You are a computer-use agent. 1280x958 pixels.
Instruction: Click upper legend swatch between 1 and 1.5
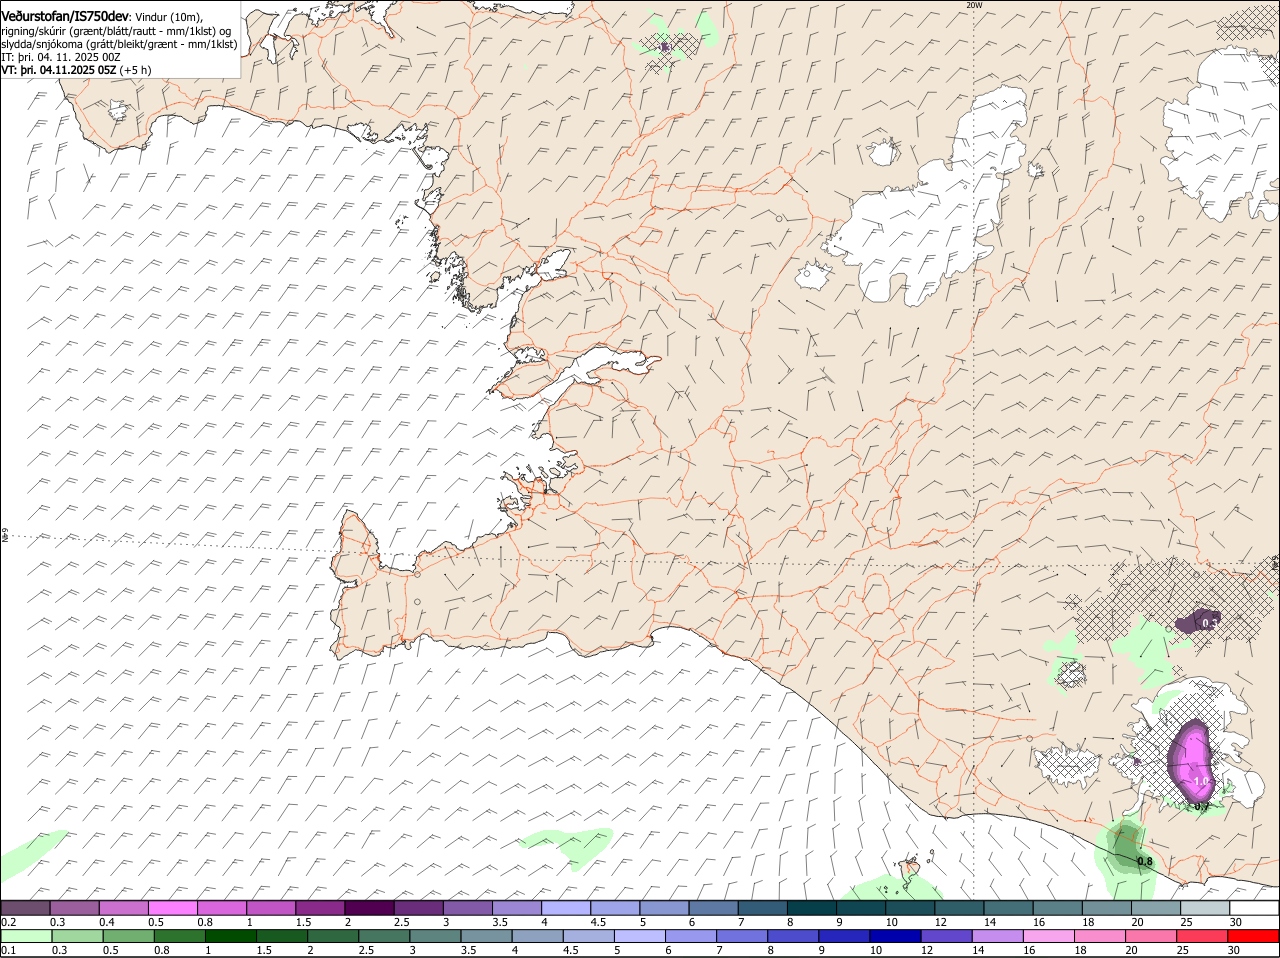pyautogui.click(x=271, y=908)
